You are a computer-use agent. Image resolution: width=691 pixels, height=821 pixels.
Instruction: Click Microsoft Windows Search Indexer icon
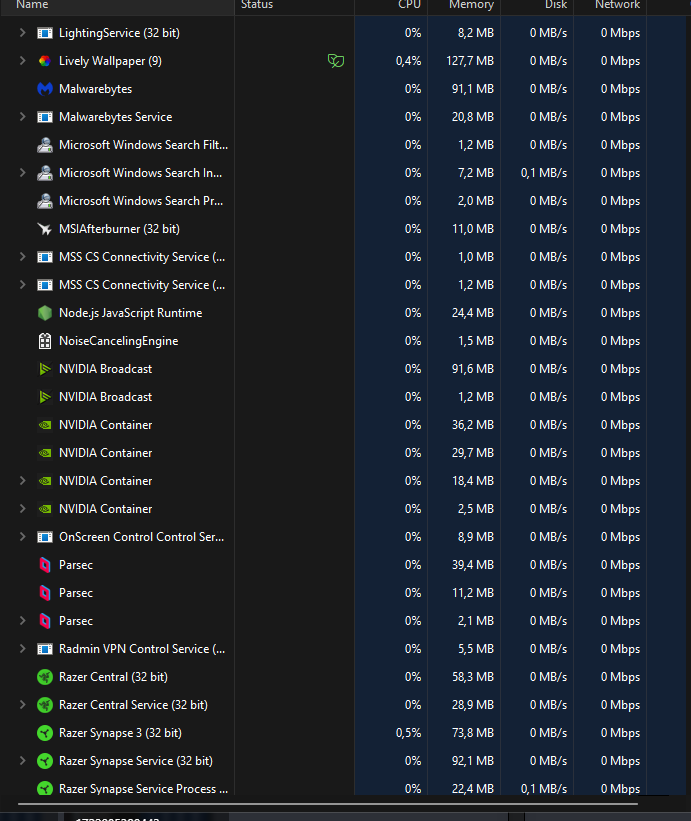tap(45, 173)
